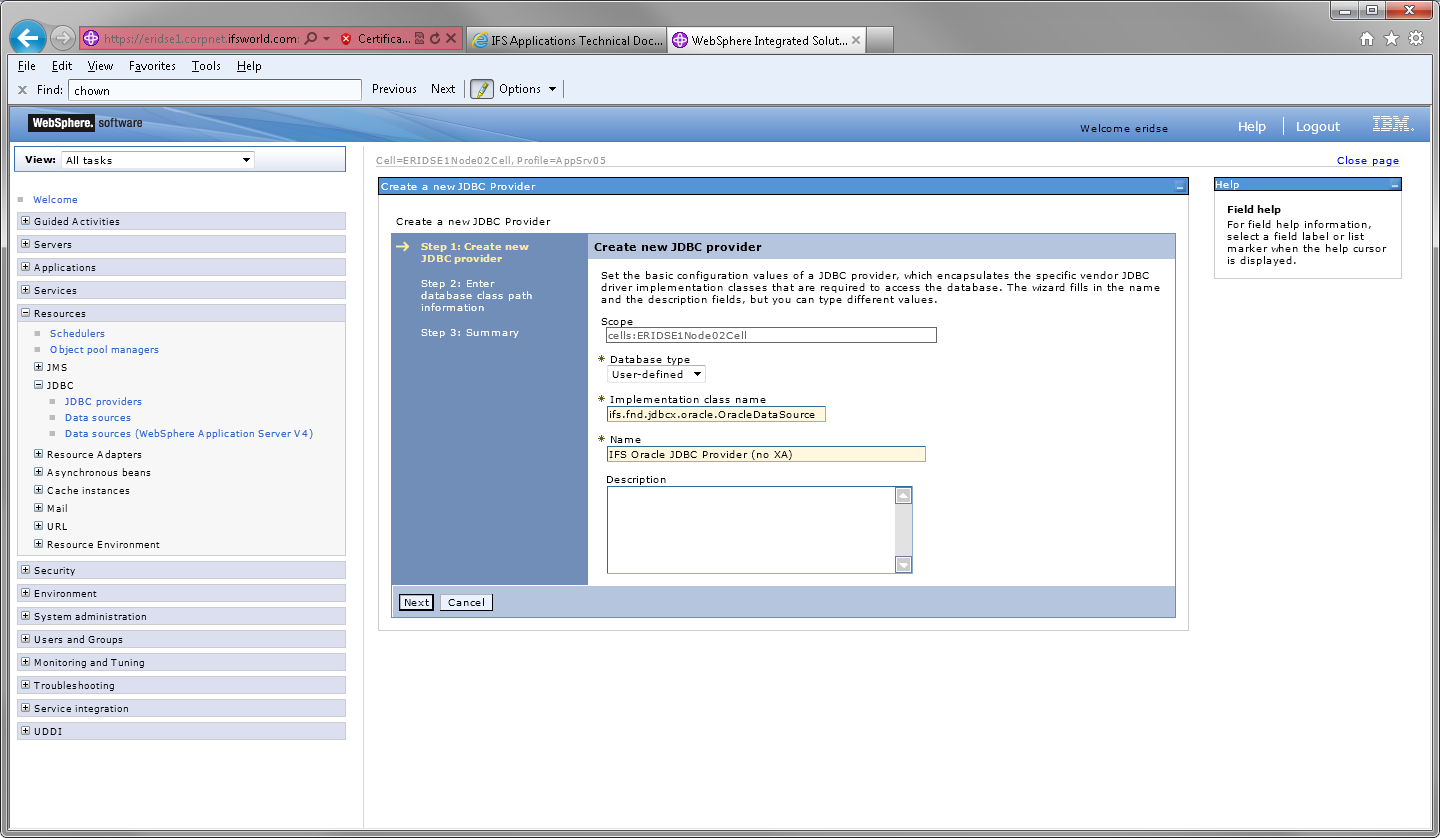Expand the Applications section
This screenshot has height=838, width=1440.
point(26,267)
